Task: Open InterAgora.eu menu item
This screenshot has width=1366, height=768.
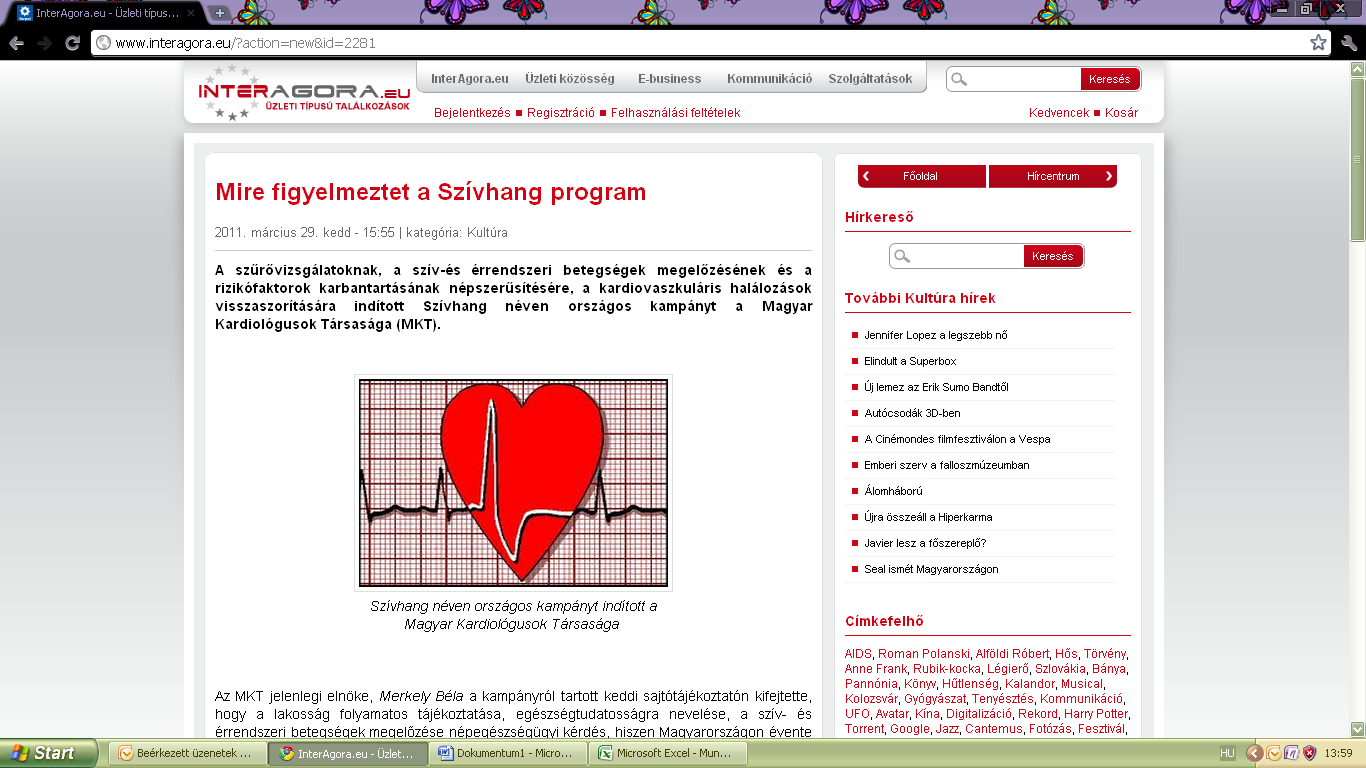Action: coord(469,79)
